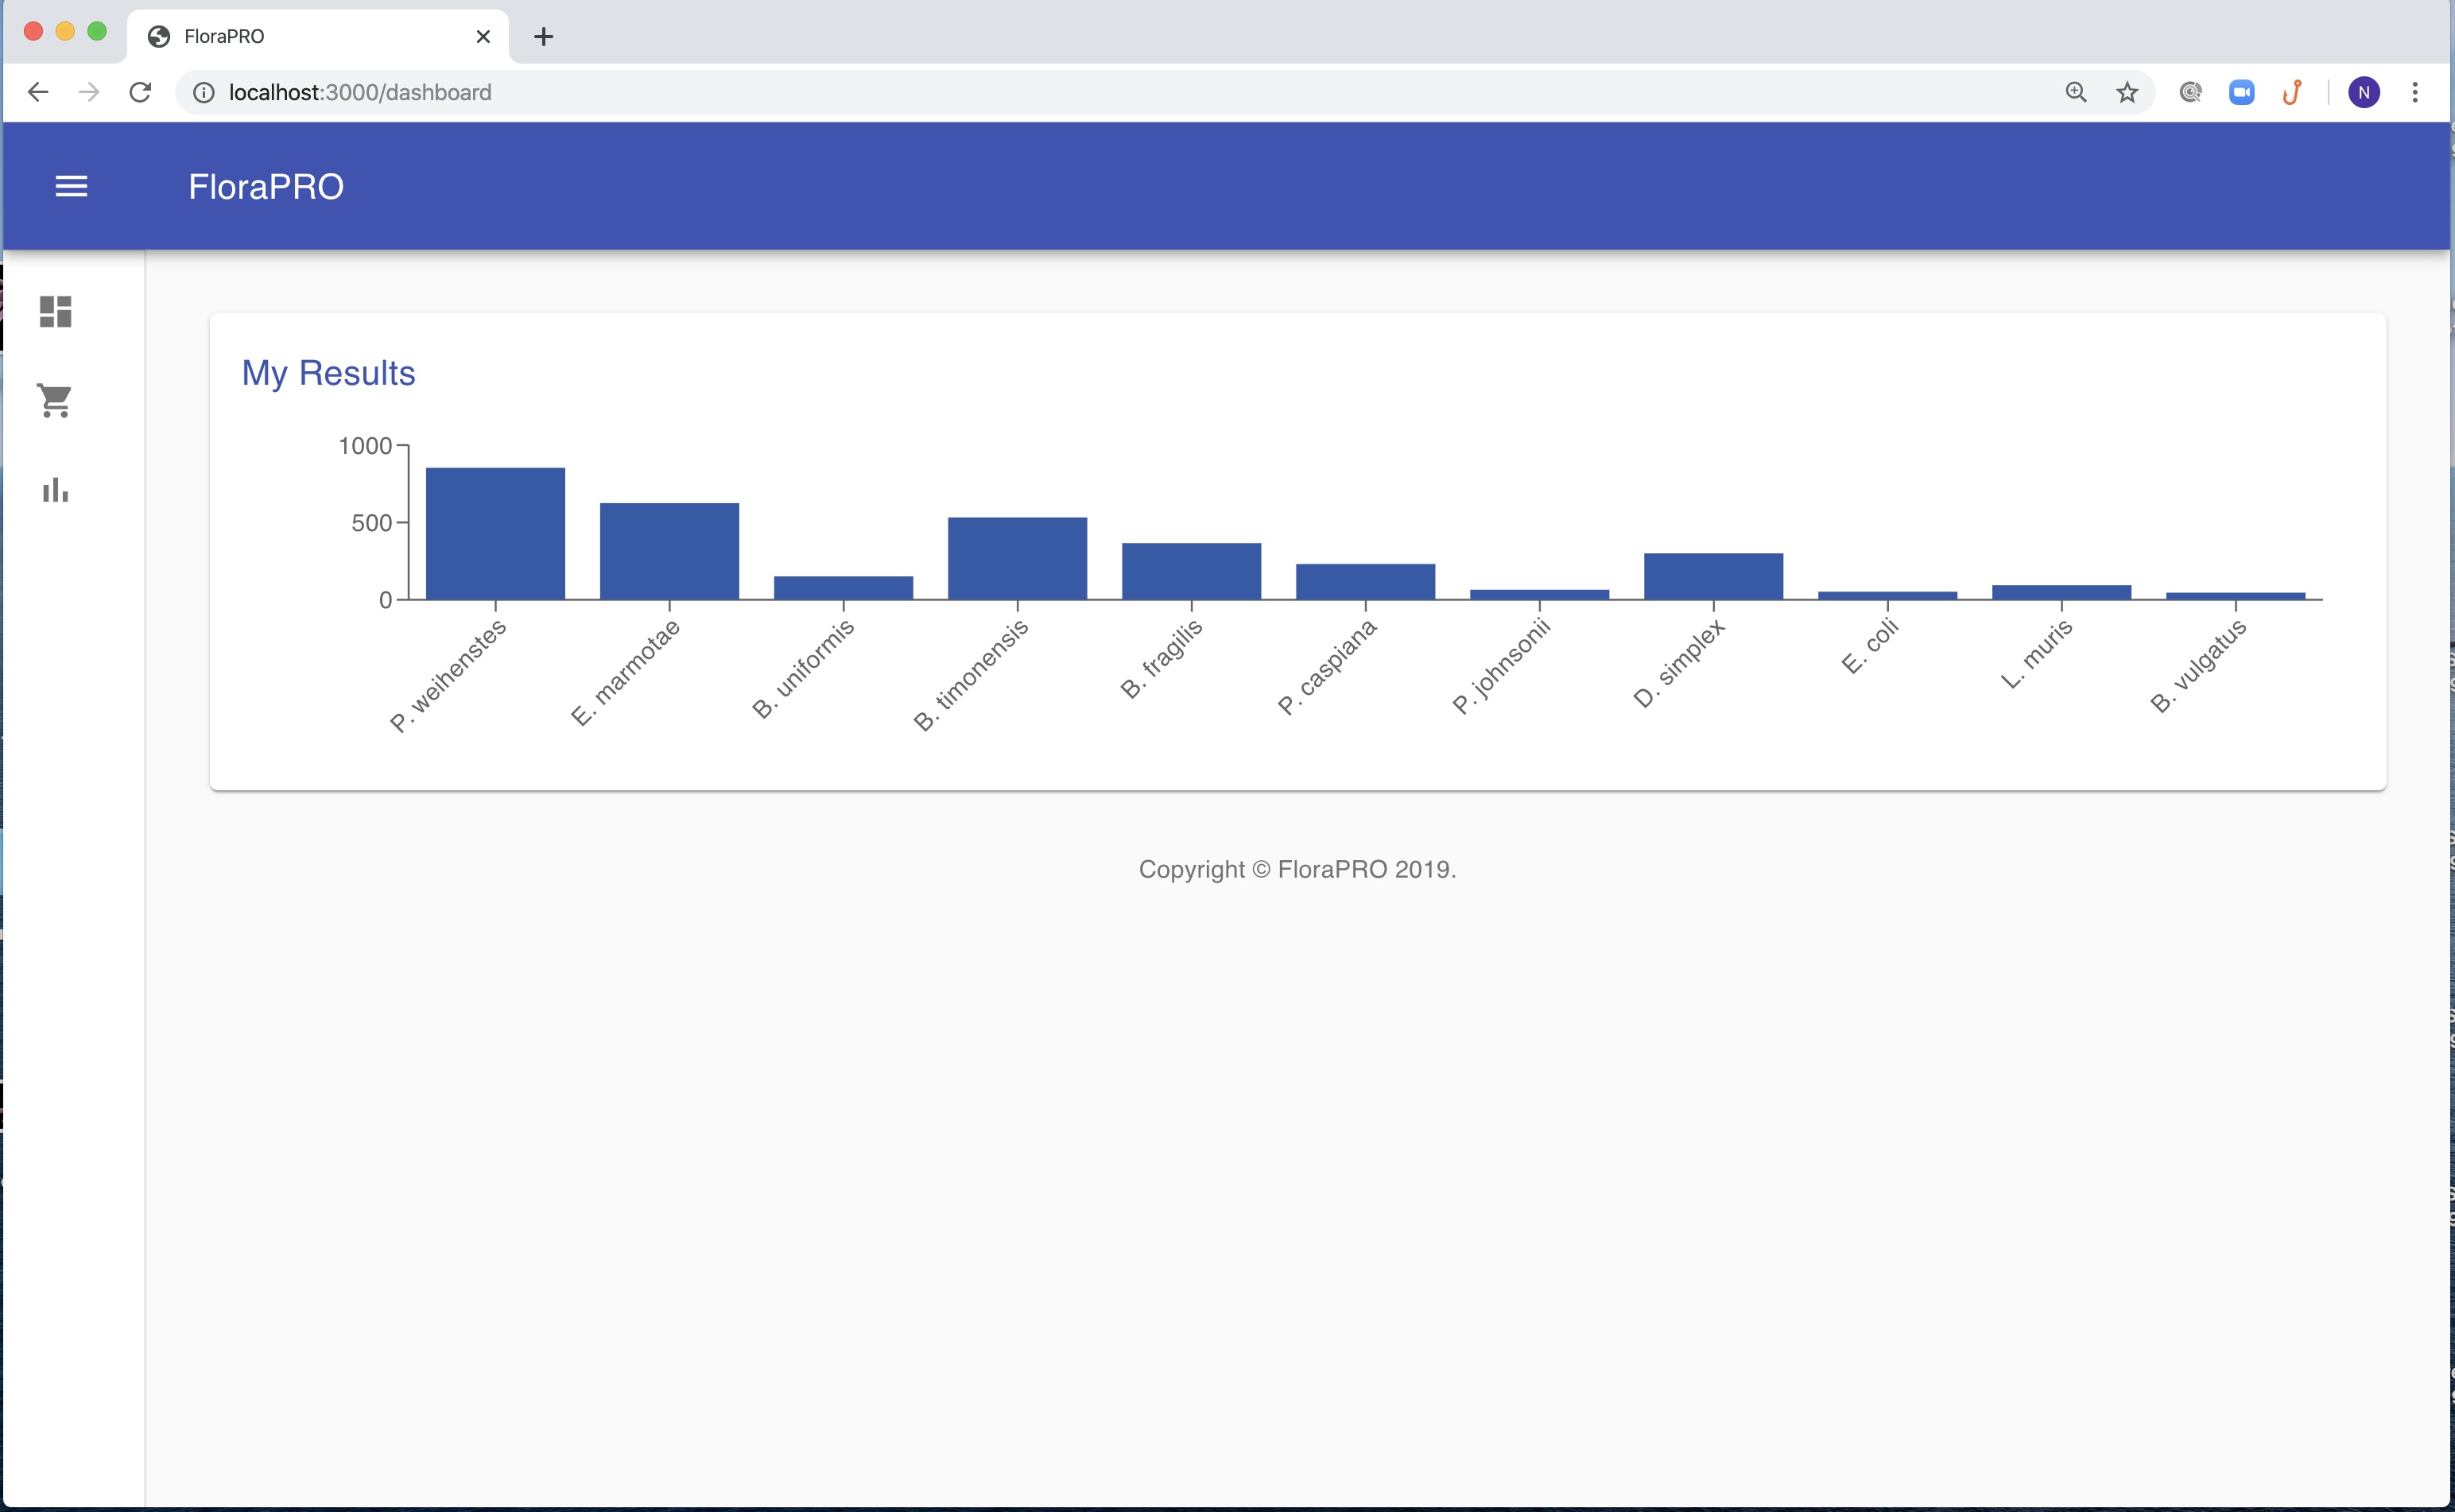Click the Copyright © FloraPRO 2019 footer text
The image size is (2455, 1512).
pos(1297,869)
